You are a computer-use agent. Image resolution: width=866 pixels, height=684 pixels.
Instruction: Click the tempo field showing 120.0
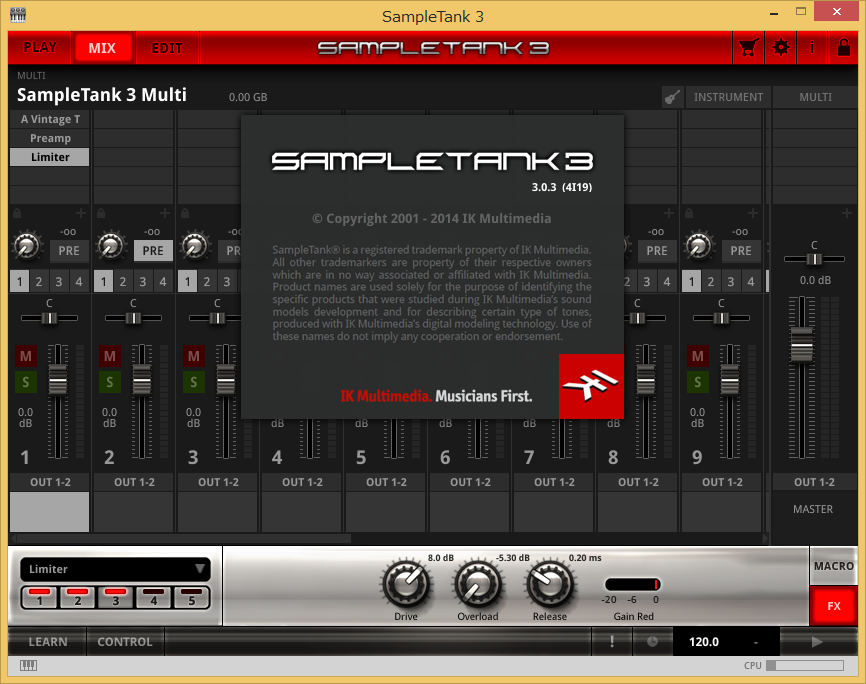pyautogui.click(x=704, y=641)
